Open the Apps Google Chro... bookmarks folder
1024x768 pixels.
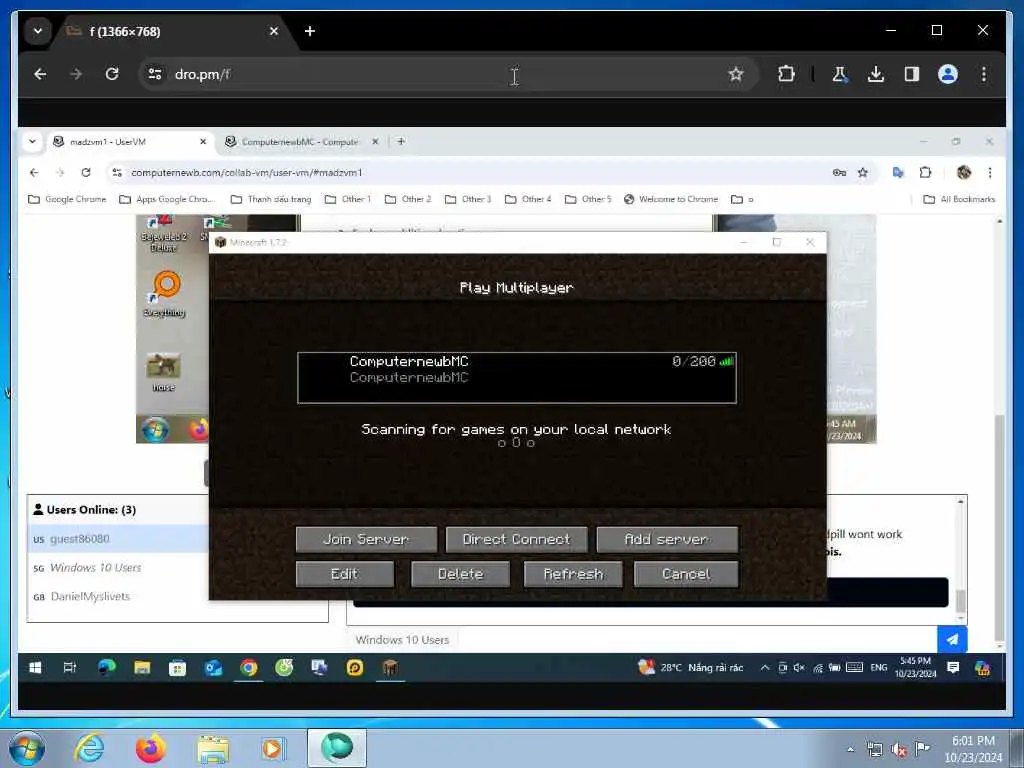[x=167, y=199]
